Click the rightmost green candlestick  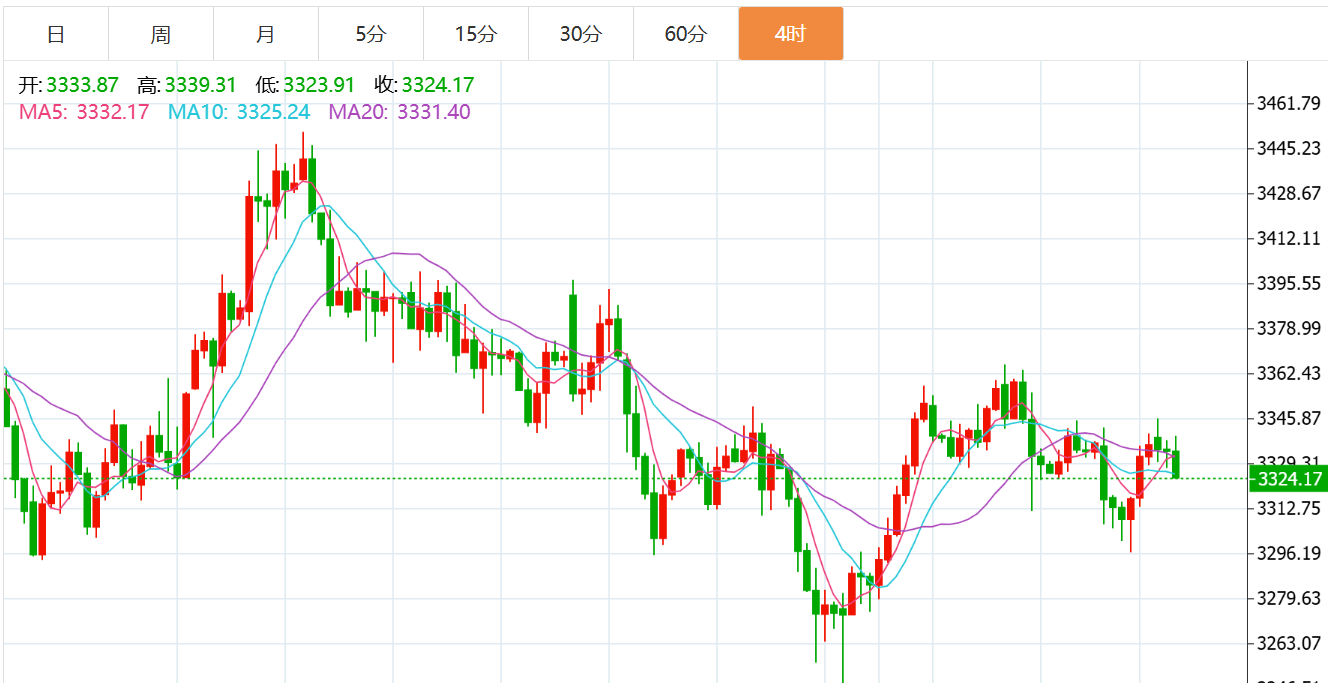[1177, 463]
